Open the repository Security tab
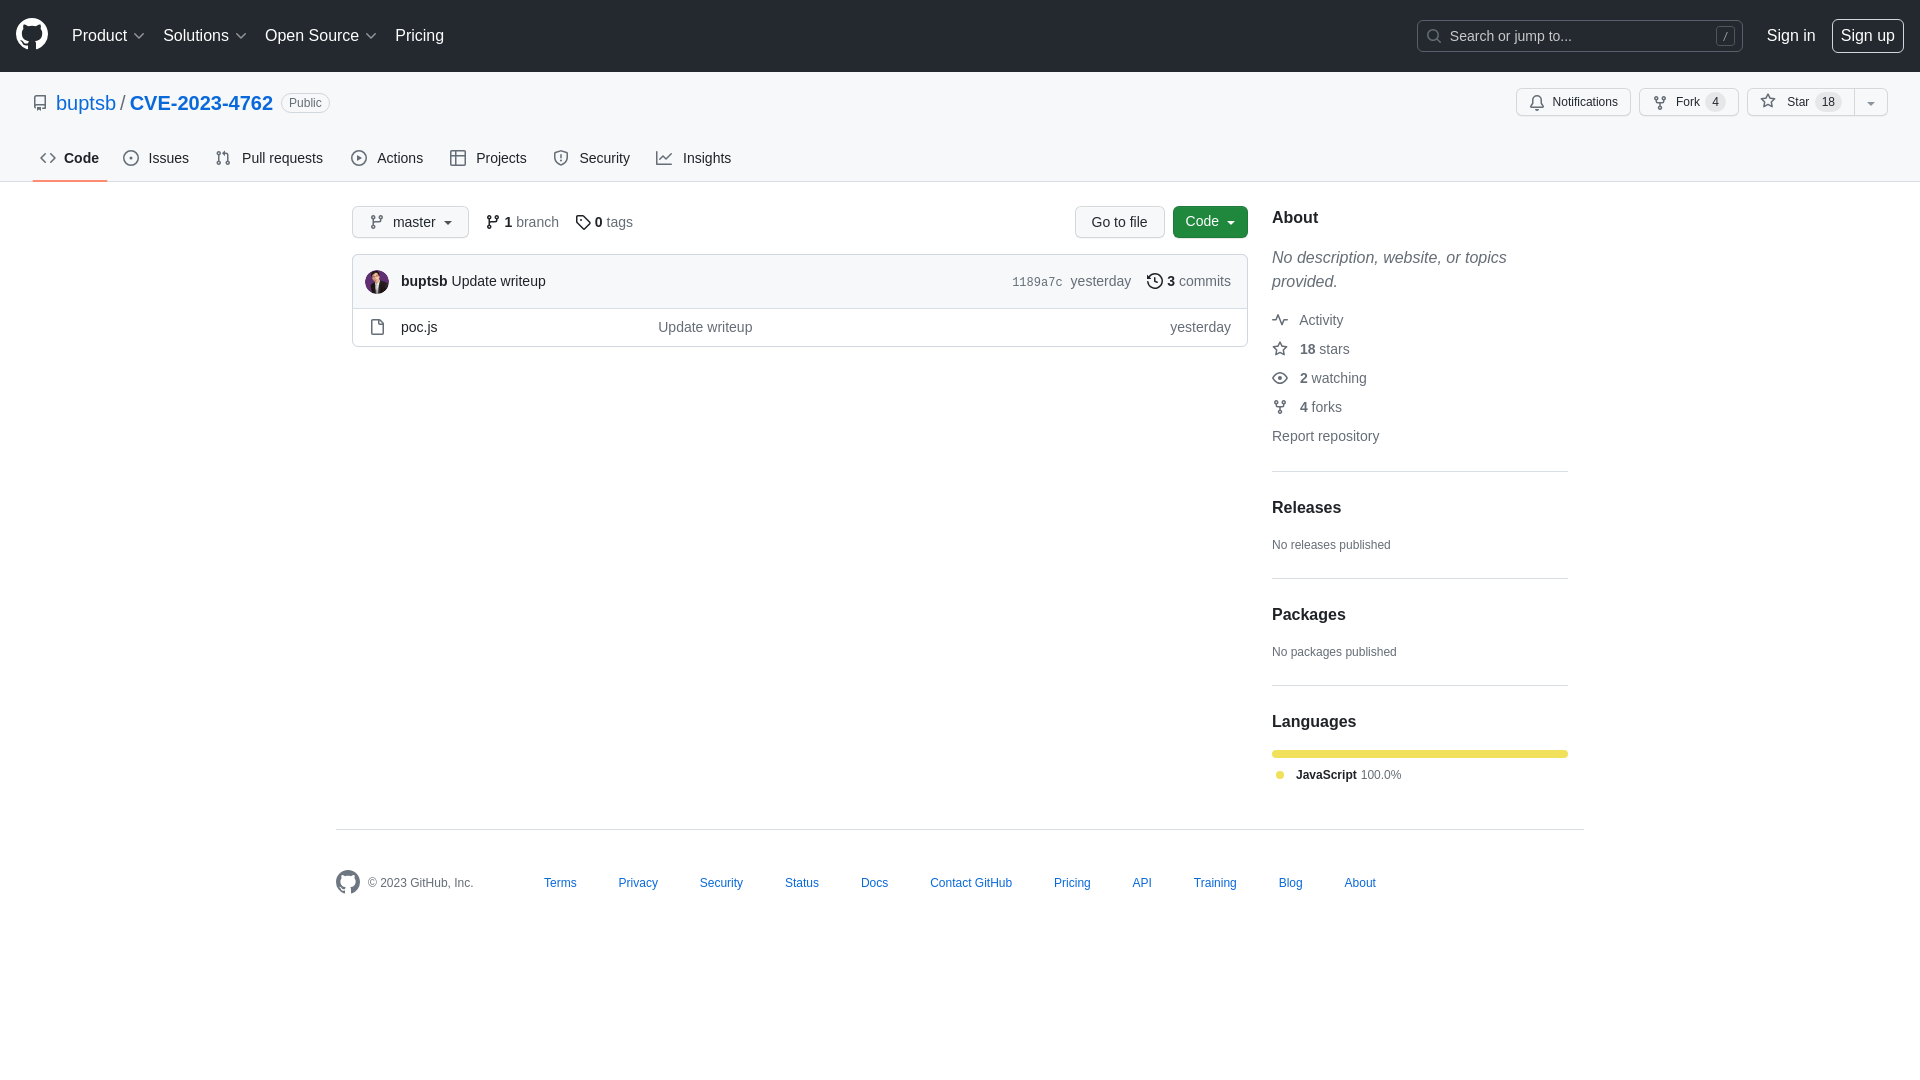Viewport: 1920px width, 1080px height. point(592,158)
